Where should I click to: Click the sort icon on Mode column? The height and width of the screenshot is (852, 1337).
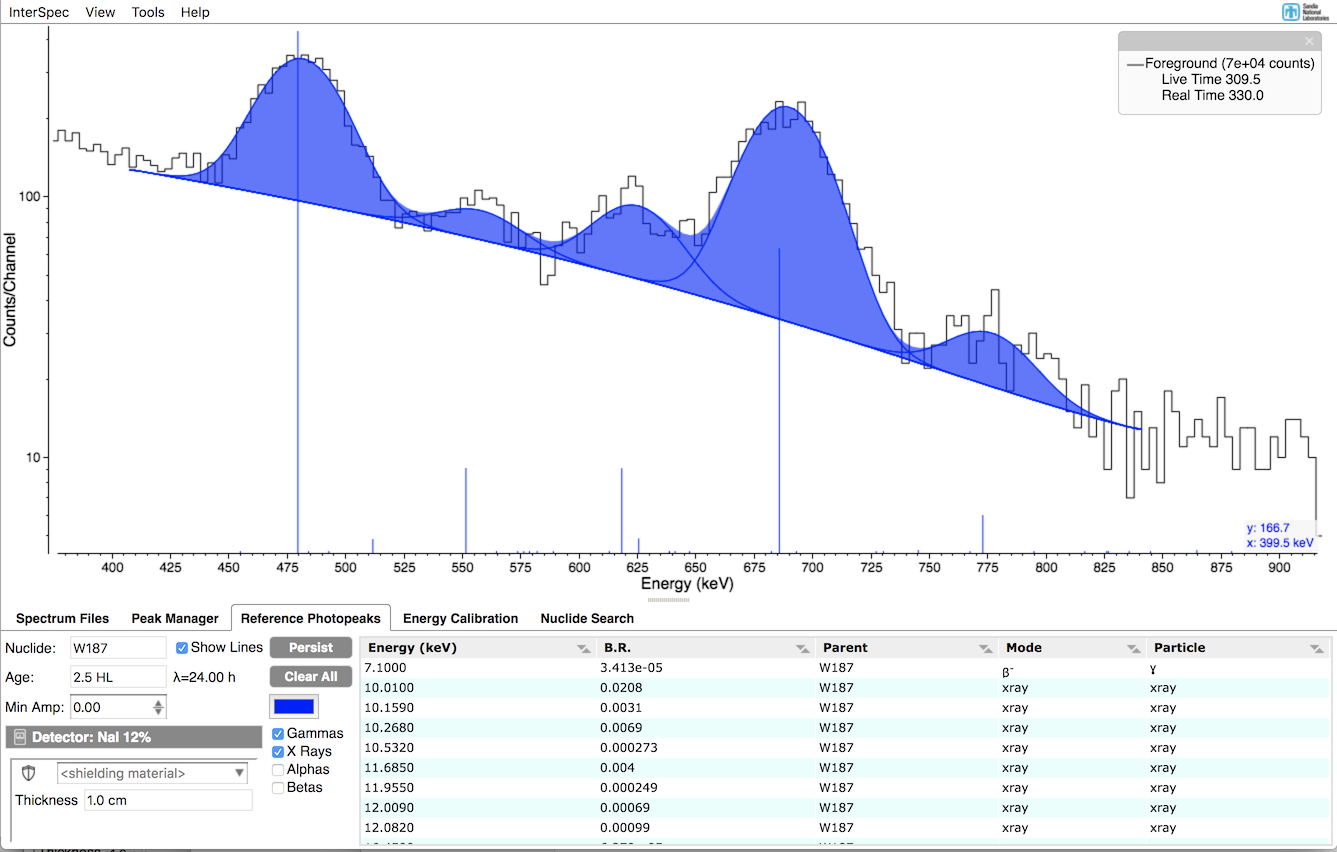1132,648
